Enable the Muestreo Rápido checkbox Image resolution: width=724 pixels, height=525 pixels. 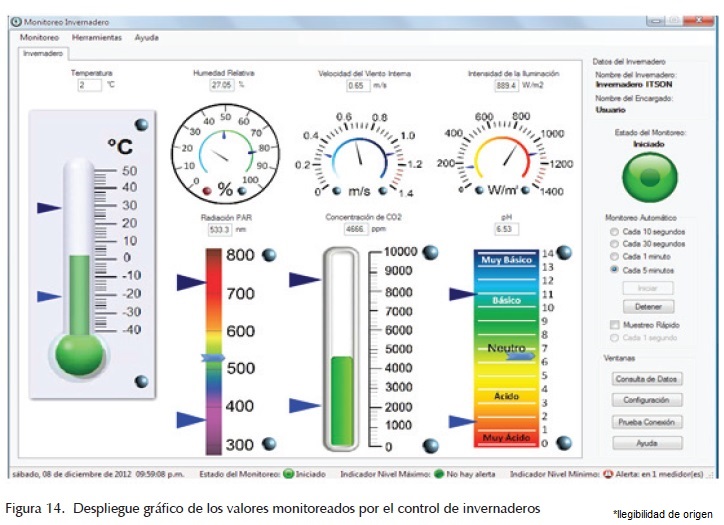click(614, 325)
